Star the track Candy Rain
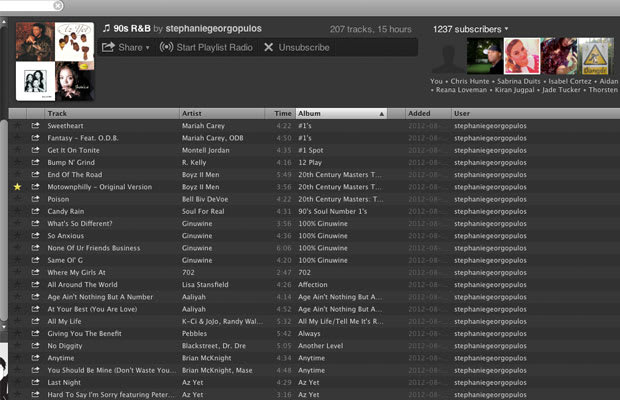620x400 pixels. [17, 211]
